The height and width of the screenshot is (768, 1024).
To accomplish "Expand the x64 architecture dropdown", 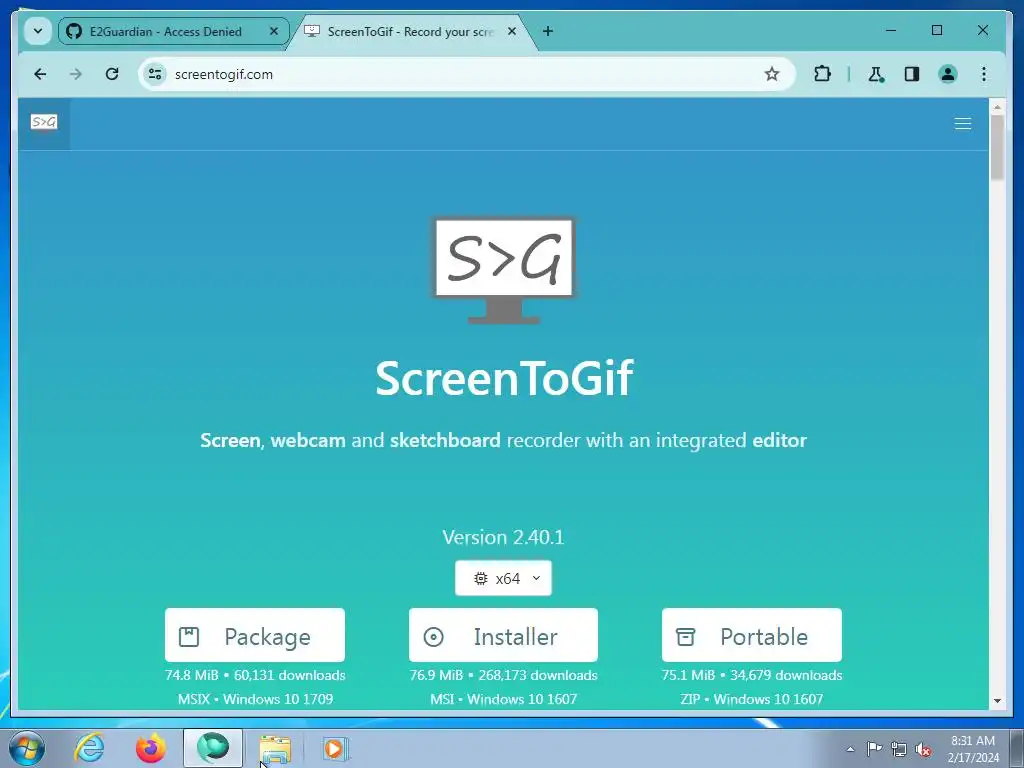I will (503, 578).
